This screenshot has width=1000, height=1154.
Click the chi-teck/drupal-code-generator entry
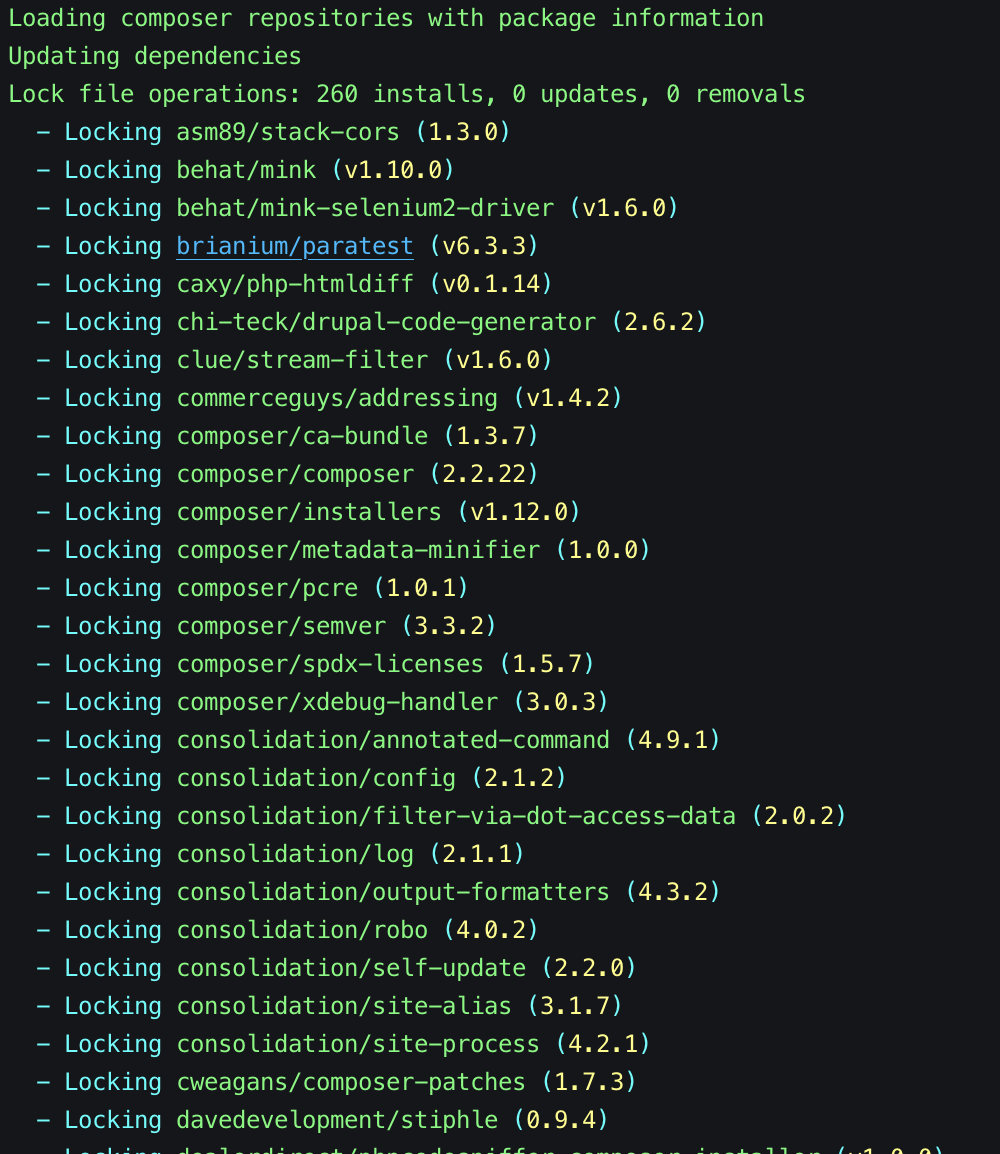(x=385, y=321)
